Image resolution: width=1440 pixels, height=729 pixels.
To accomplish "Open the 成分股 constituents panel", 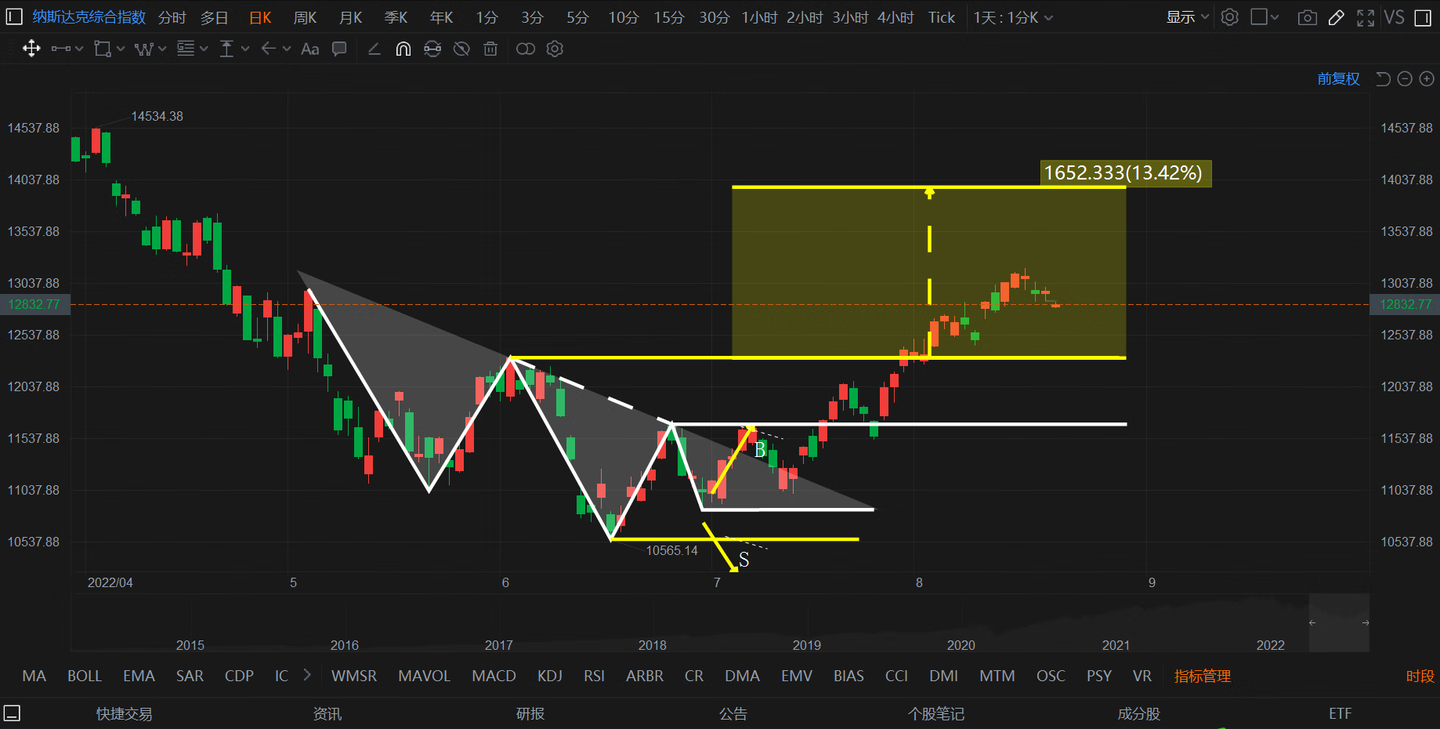I will tap(1139, 714).
